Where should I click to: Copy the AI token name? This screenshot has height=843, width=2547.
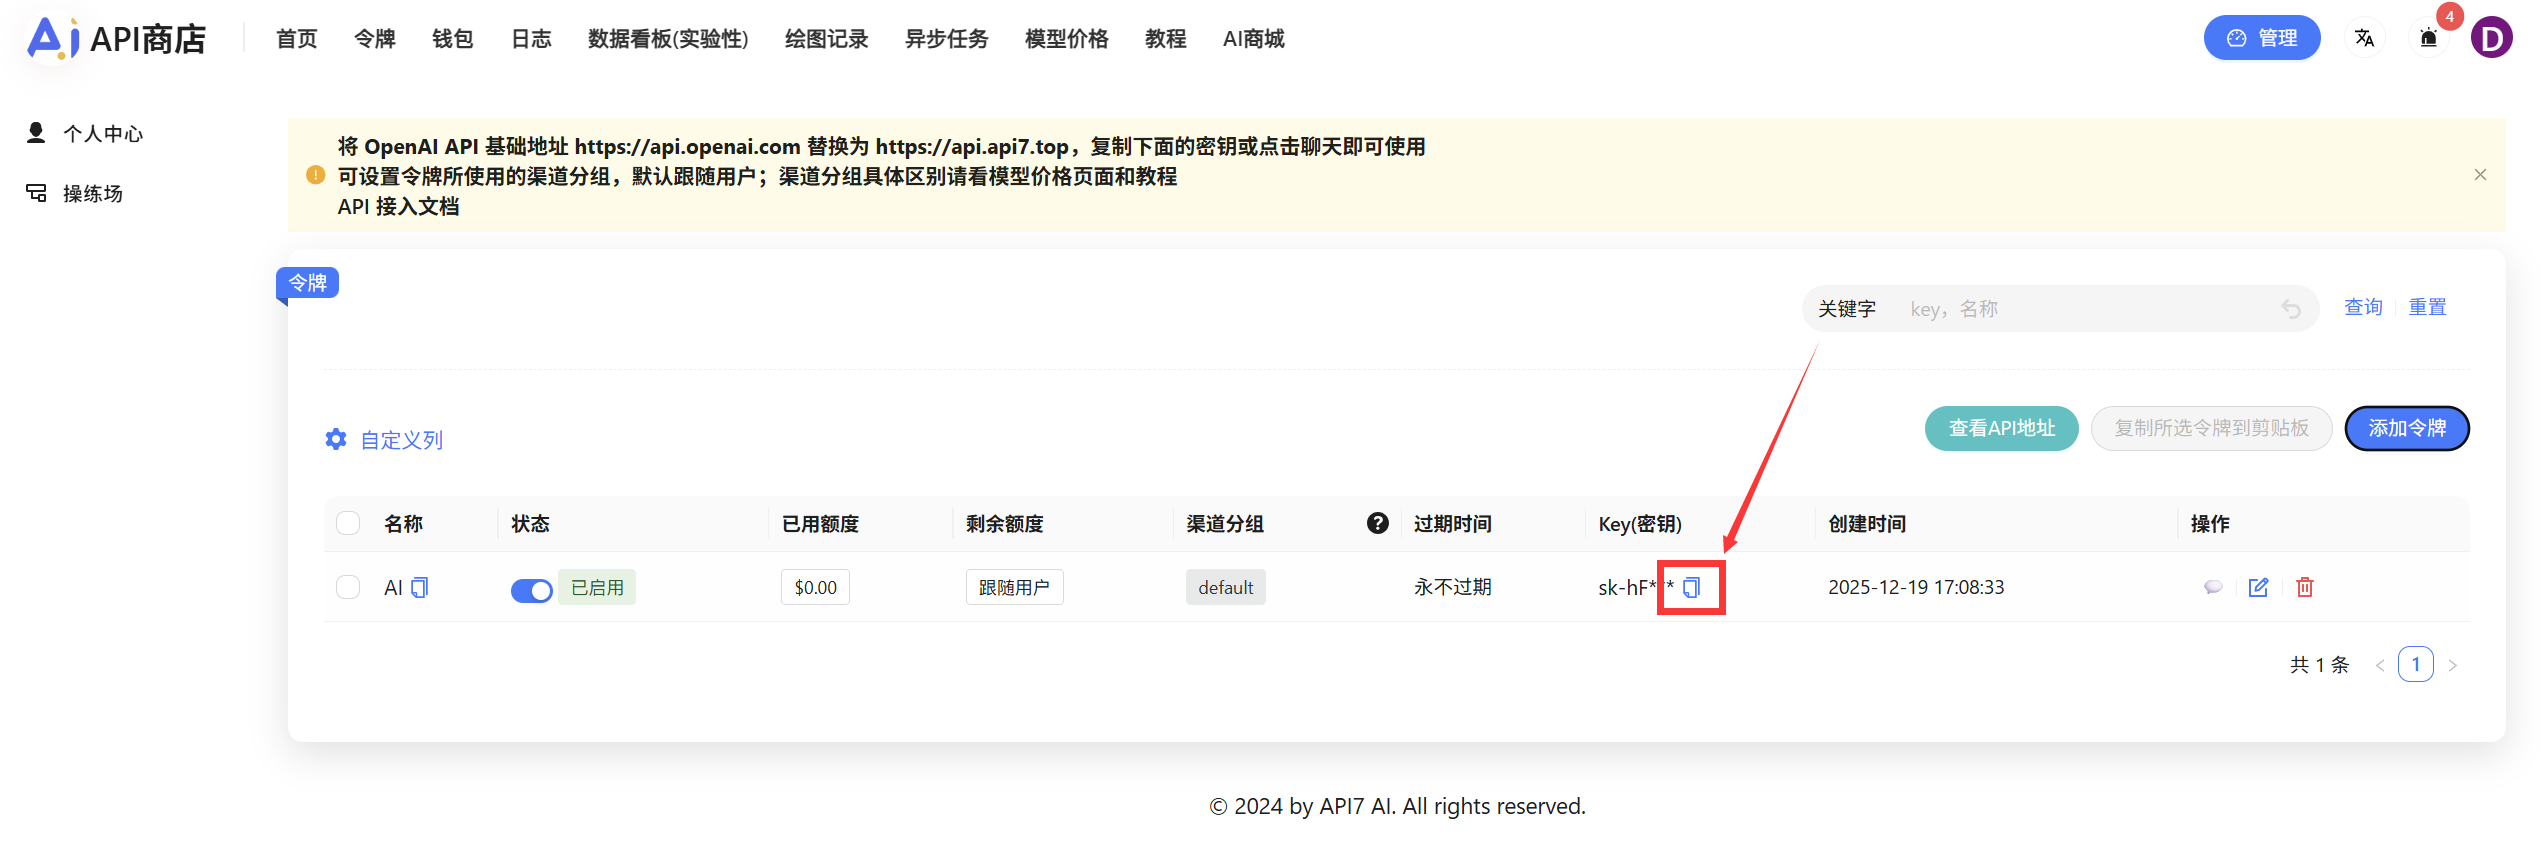(x=420, y=588)
